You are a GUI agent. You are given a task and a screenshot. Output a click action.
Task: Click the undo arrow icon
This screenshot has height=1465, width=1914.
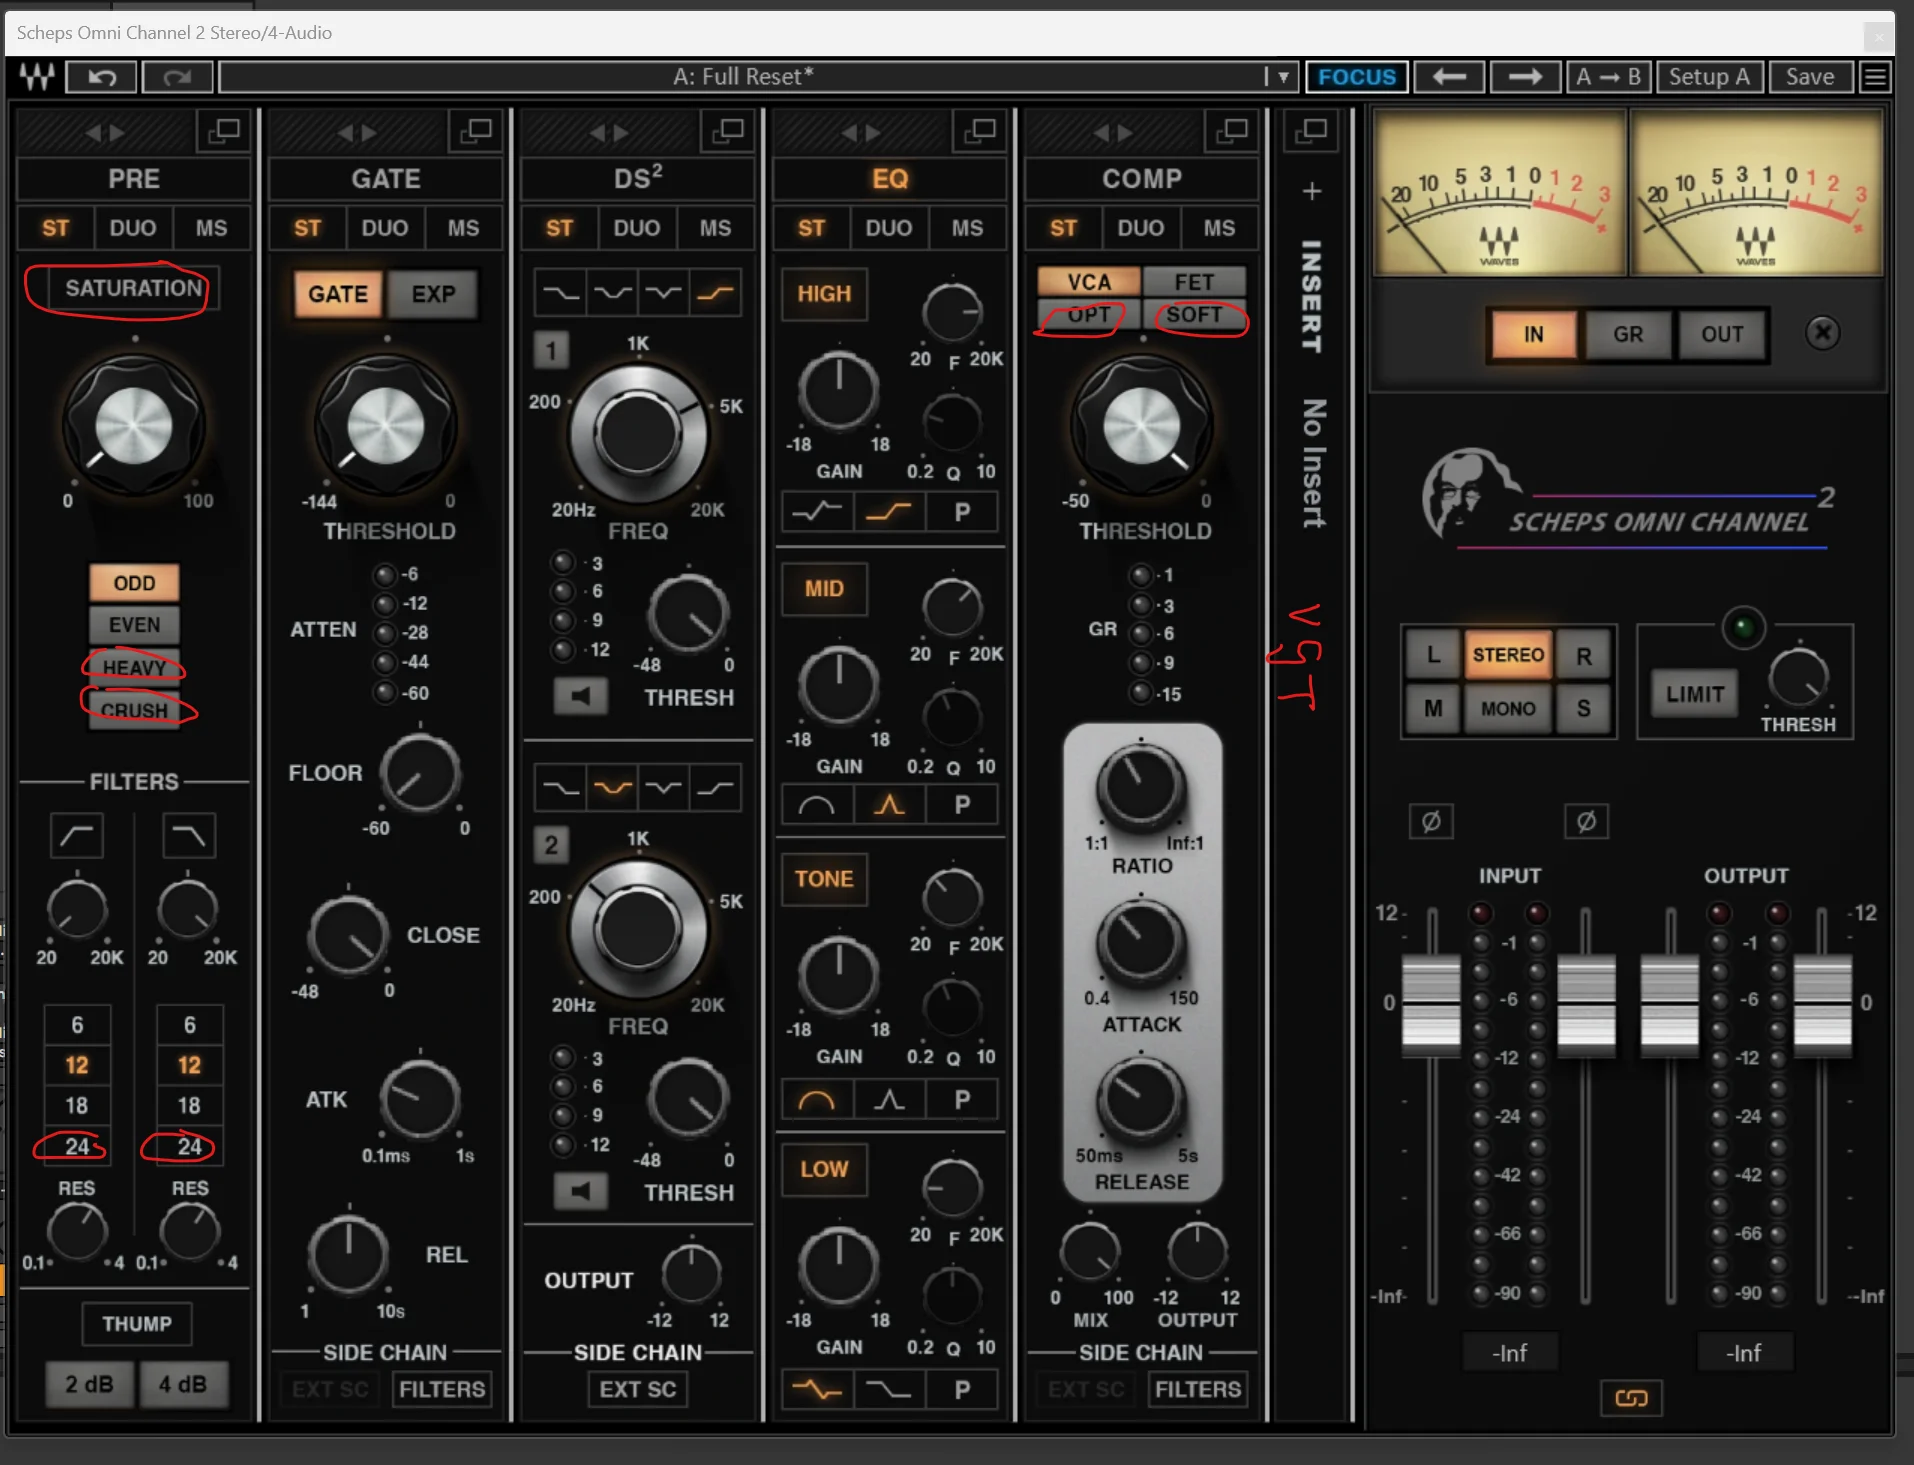click(101, 77)
